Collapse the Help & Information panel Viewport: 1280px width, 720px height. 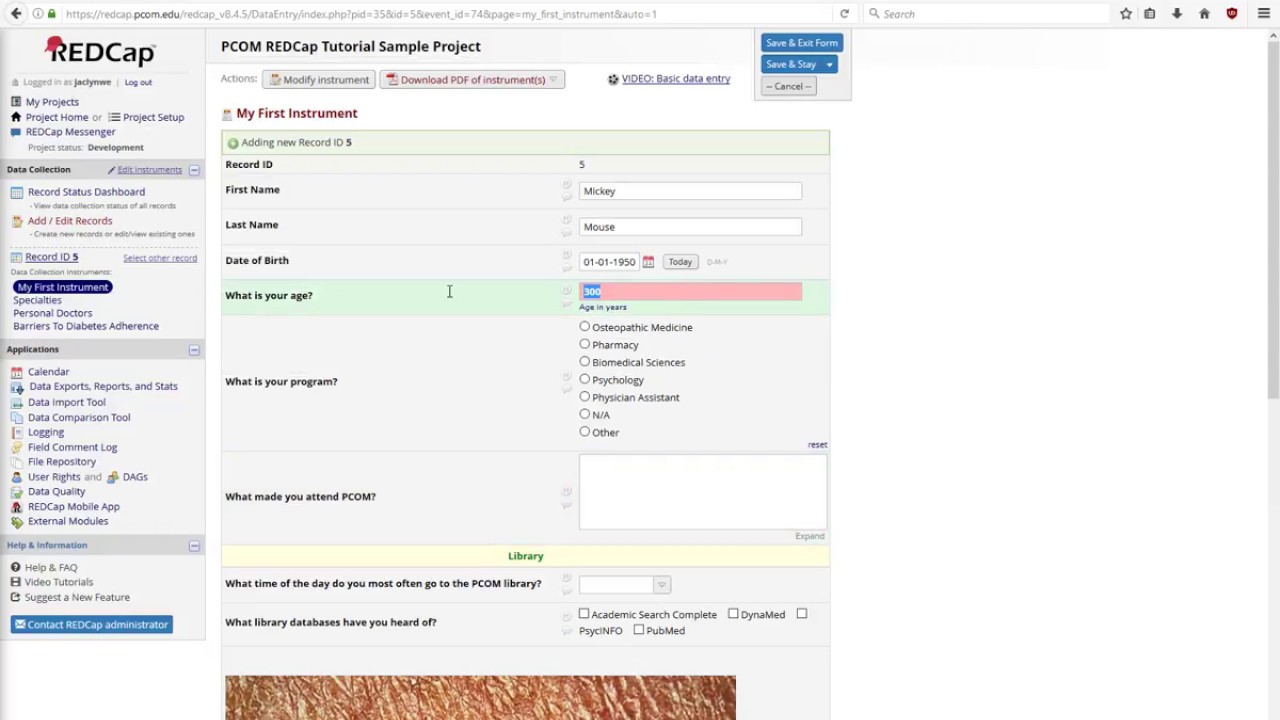click(194, 546)
